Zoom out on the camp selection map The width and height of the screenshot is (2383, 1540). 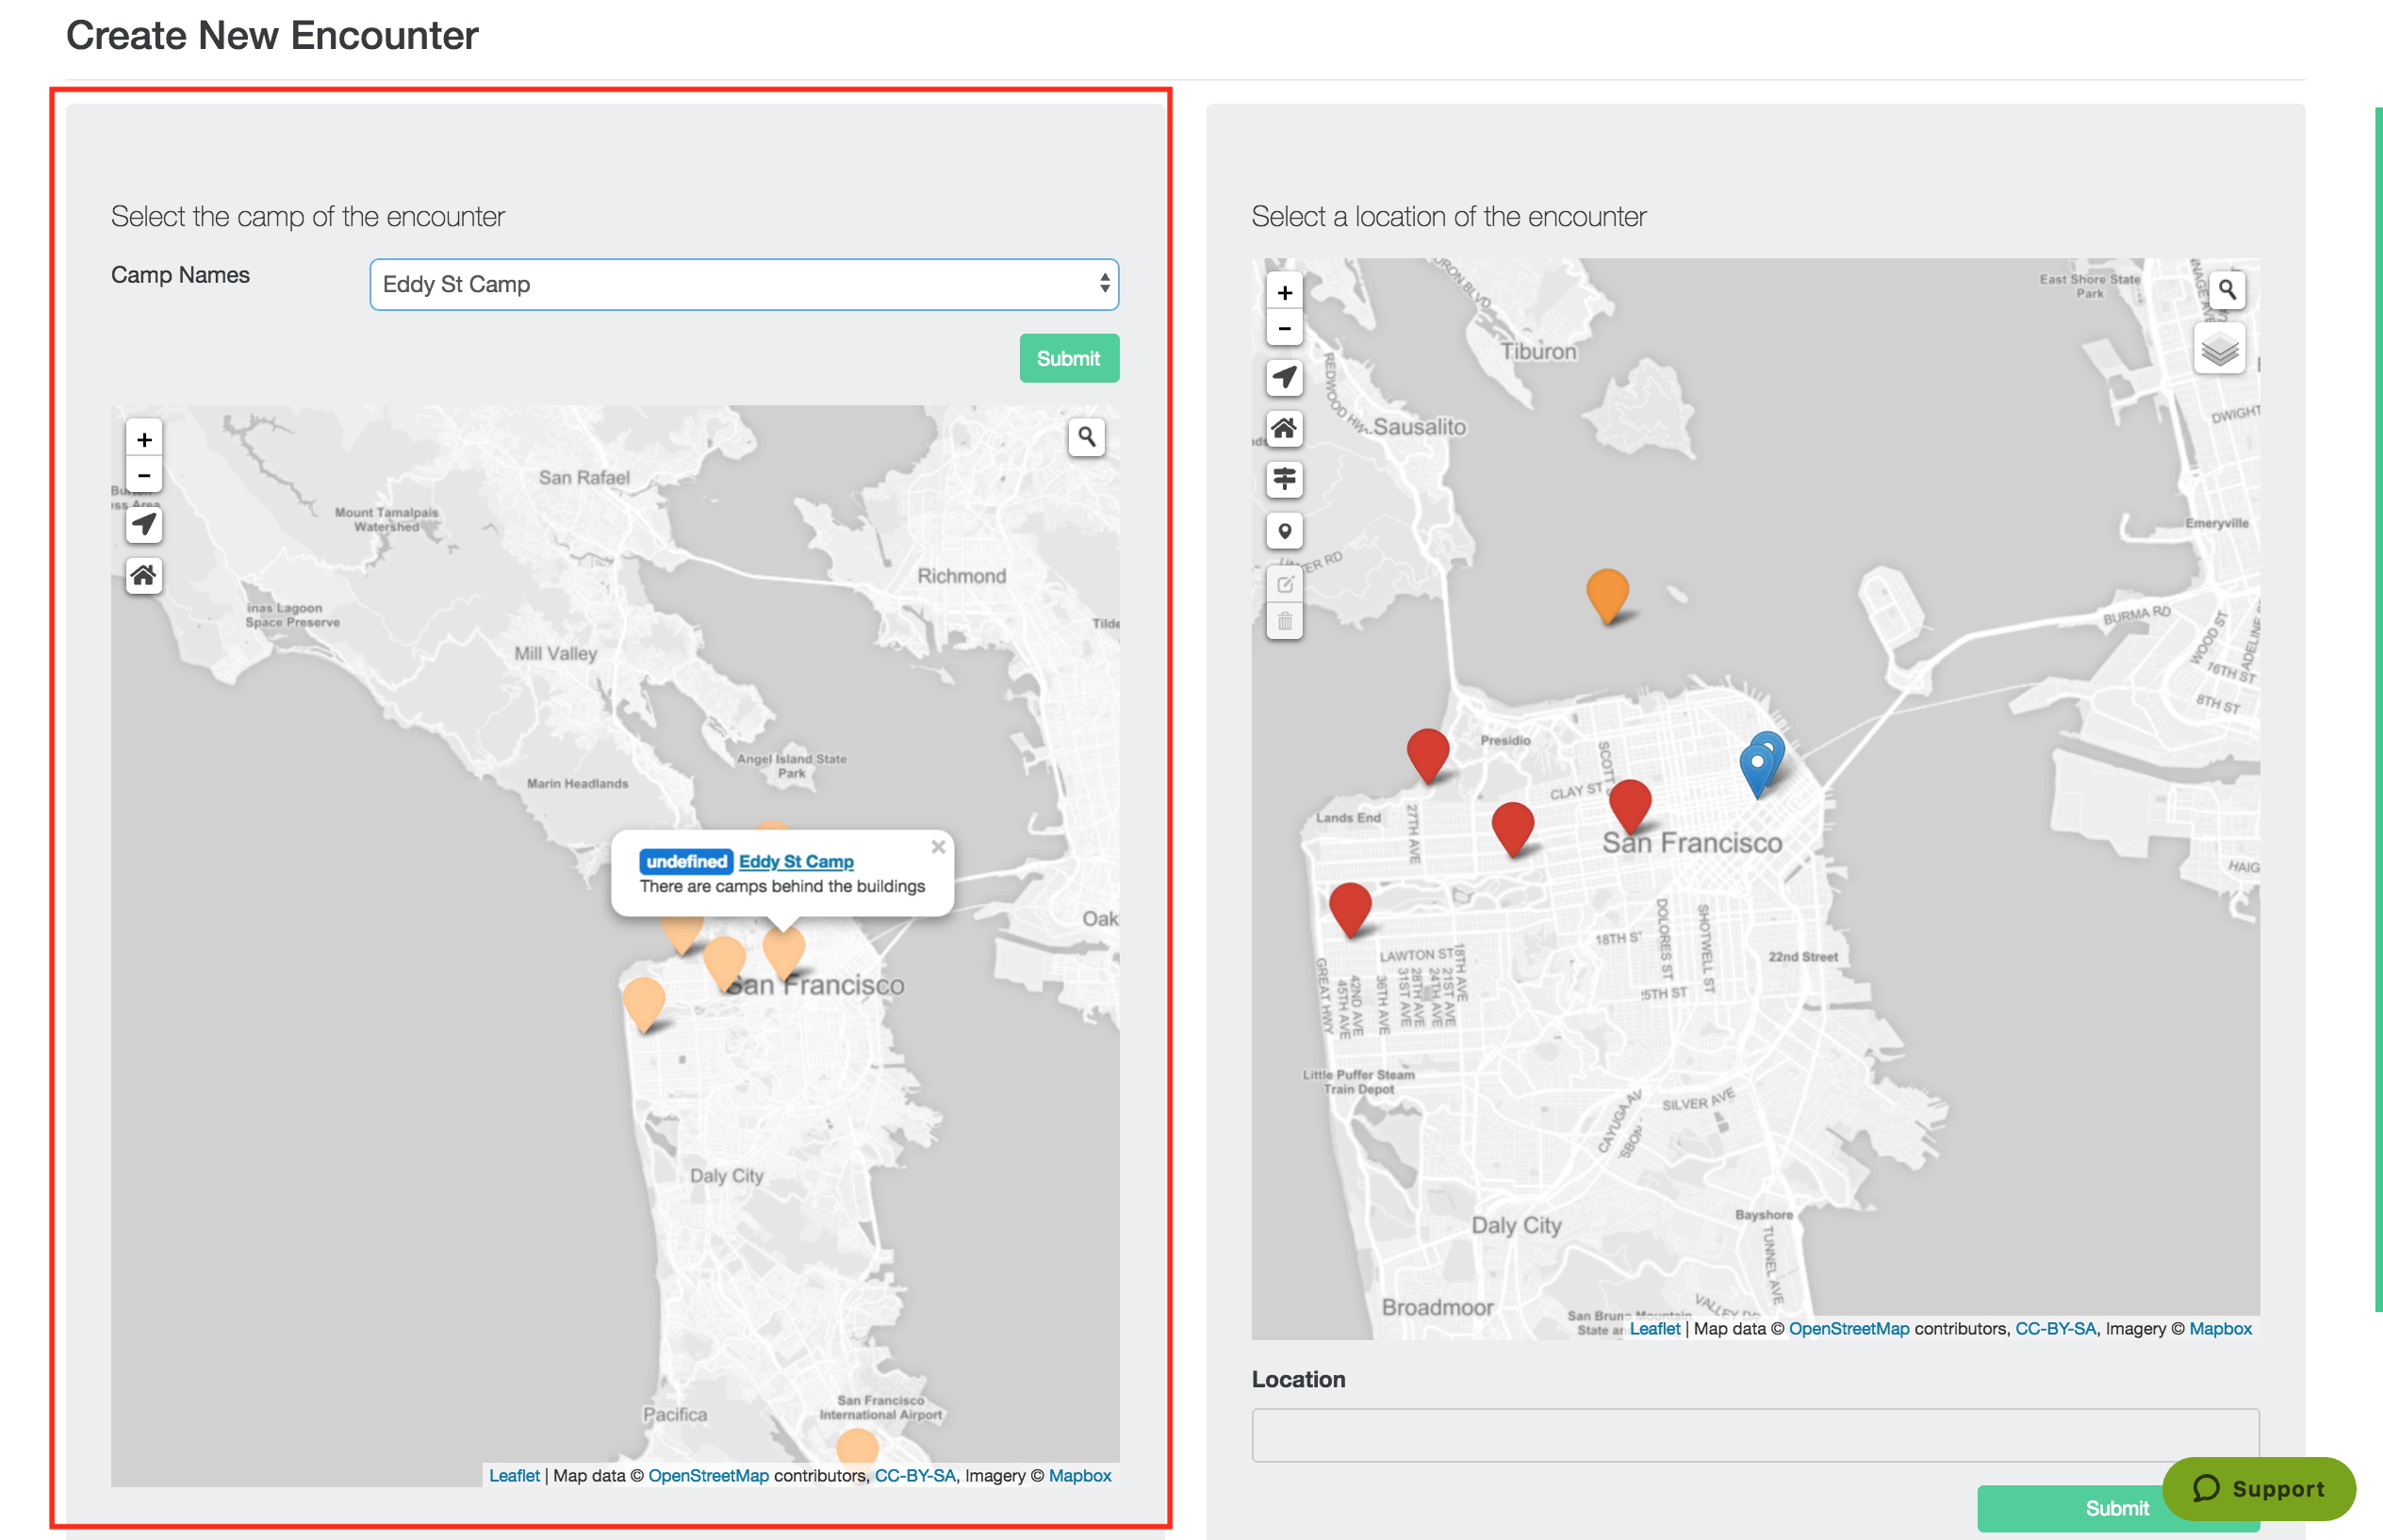pos(144,476)
